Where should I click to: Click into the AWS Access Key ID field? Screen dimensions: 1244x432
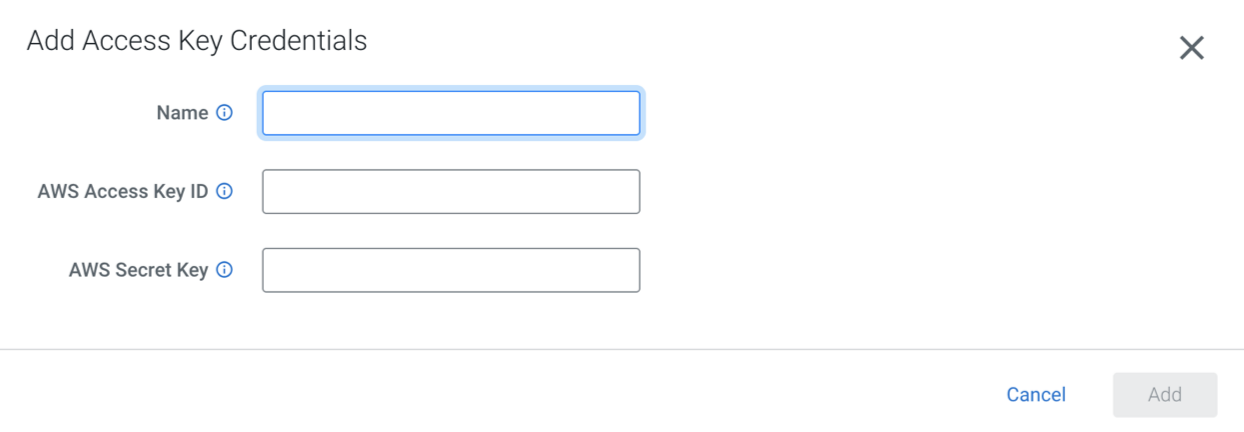click(x=451, y=191)
